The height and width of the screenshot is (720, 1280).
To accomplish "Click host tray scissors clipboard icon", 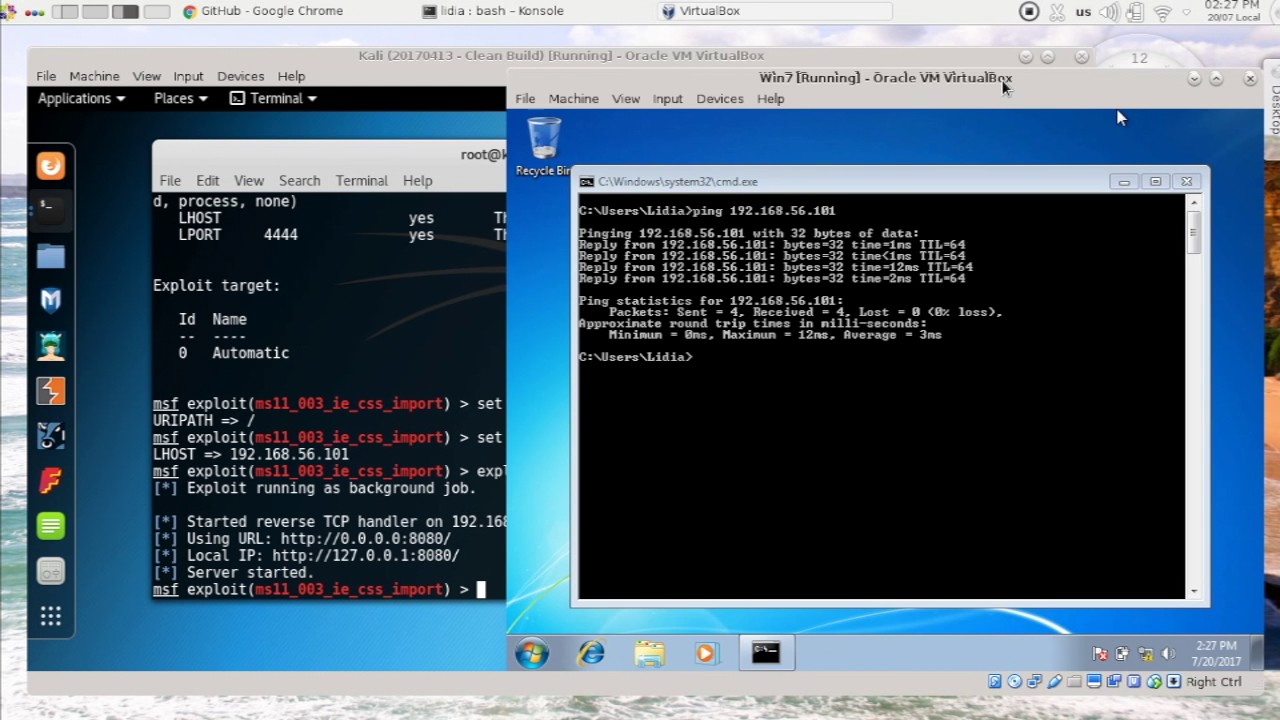I will [x=1057, y=12].
